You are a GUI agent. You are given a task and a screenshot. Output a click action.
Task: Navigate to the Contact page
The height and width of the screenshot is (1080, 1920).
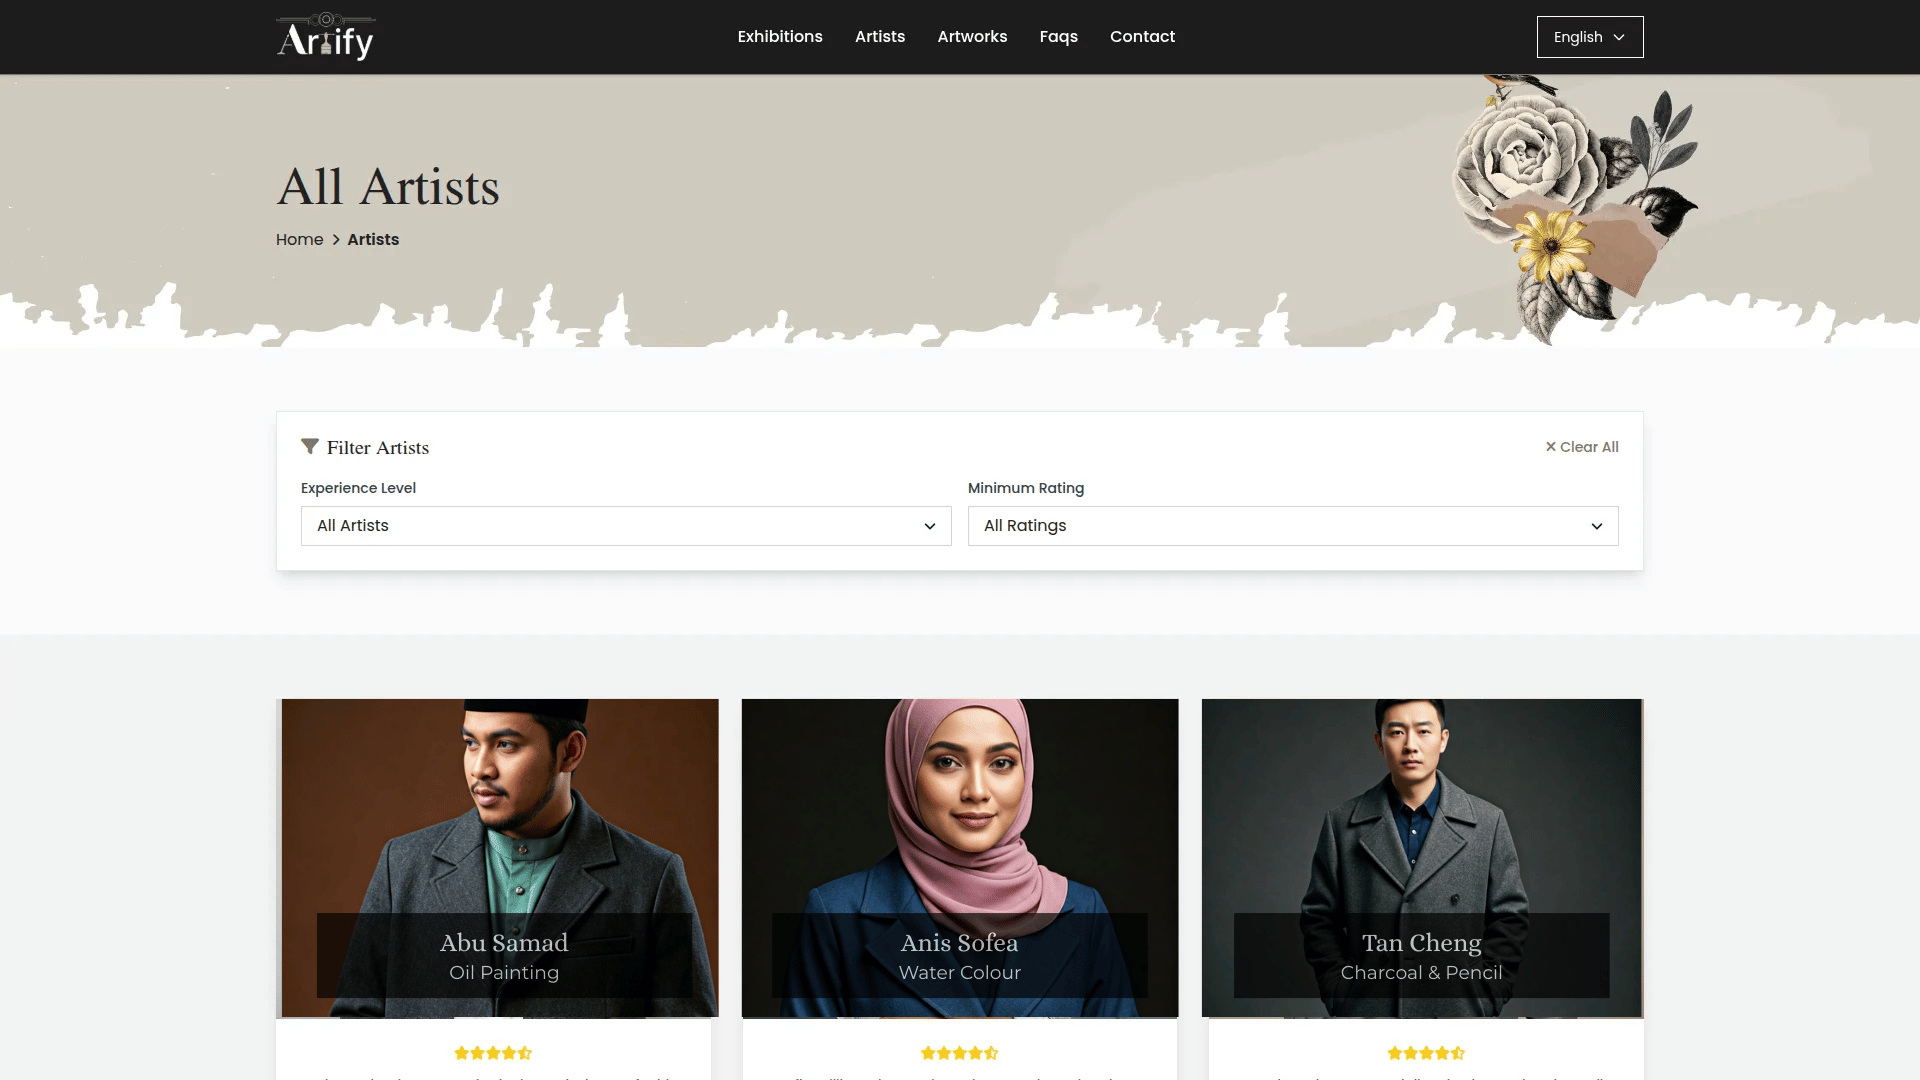(x=1142, y=37)
